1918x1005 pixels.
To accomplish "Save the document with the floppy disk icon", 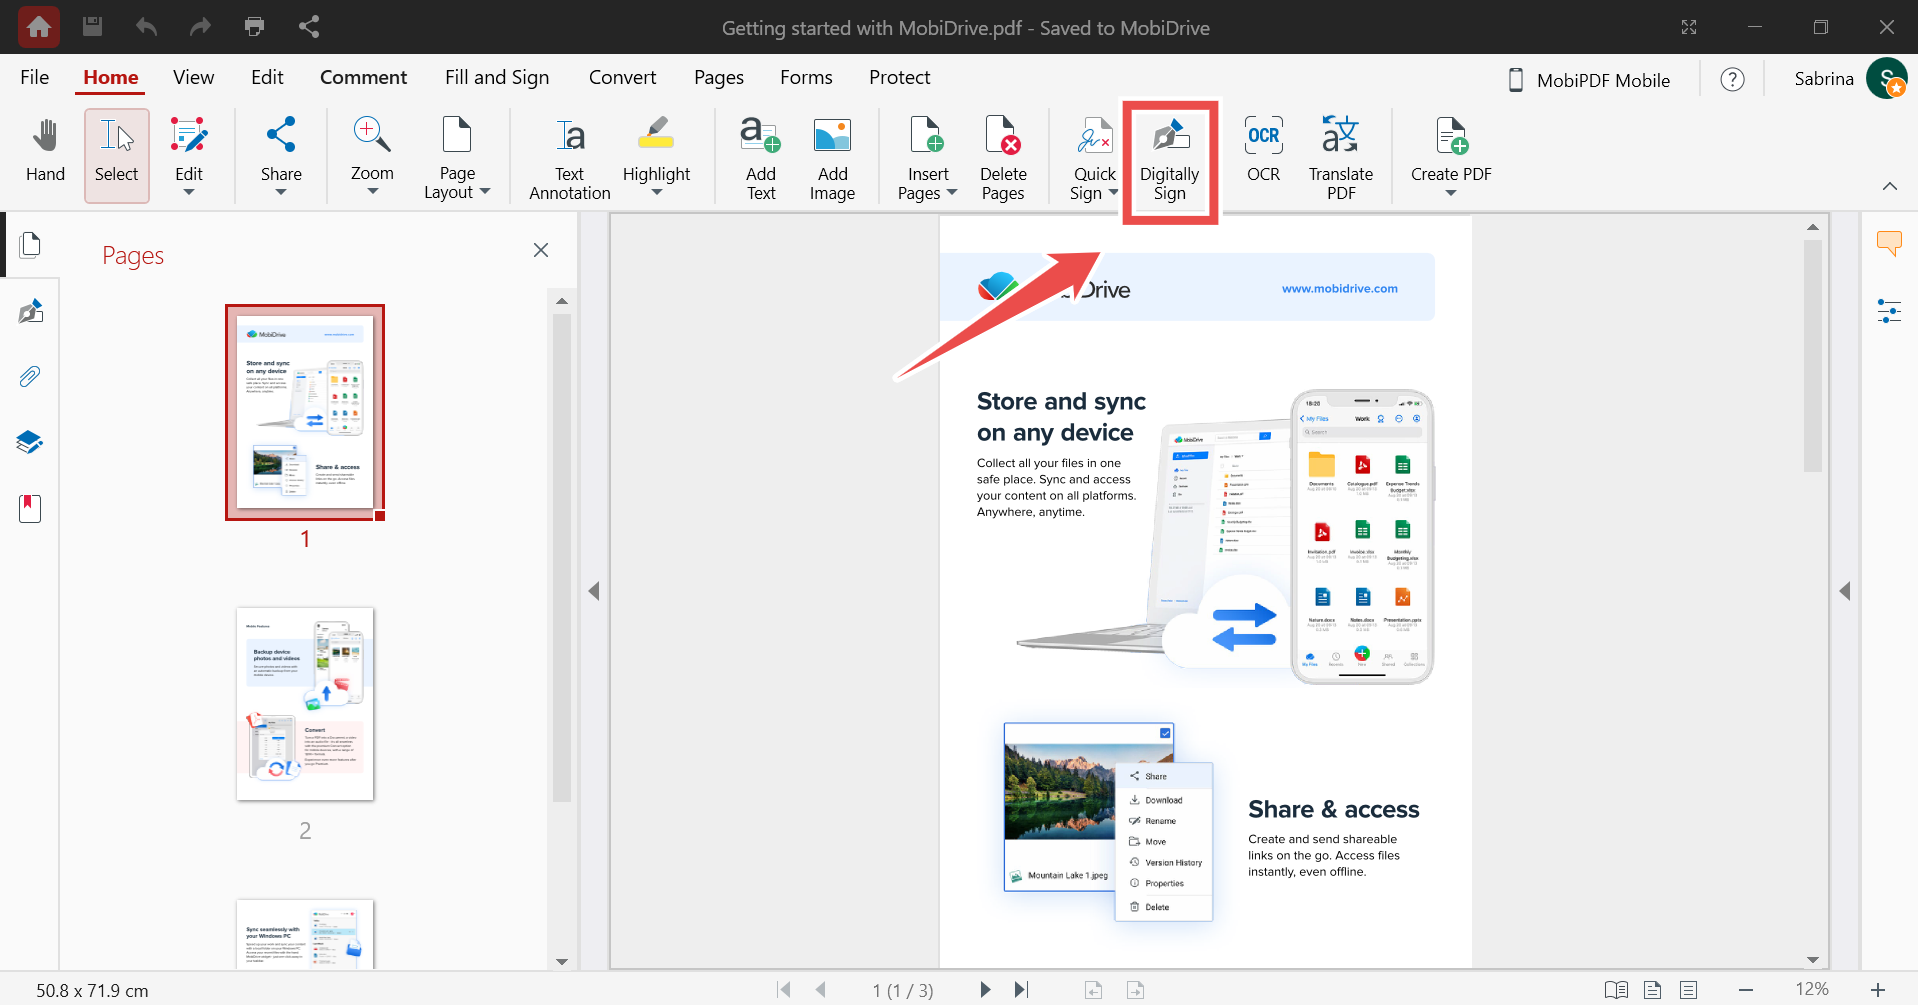I will pos(92,26).
